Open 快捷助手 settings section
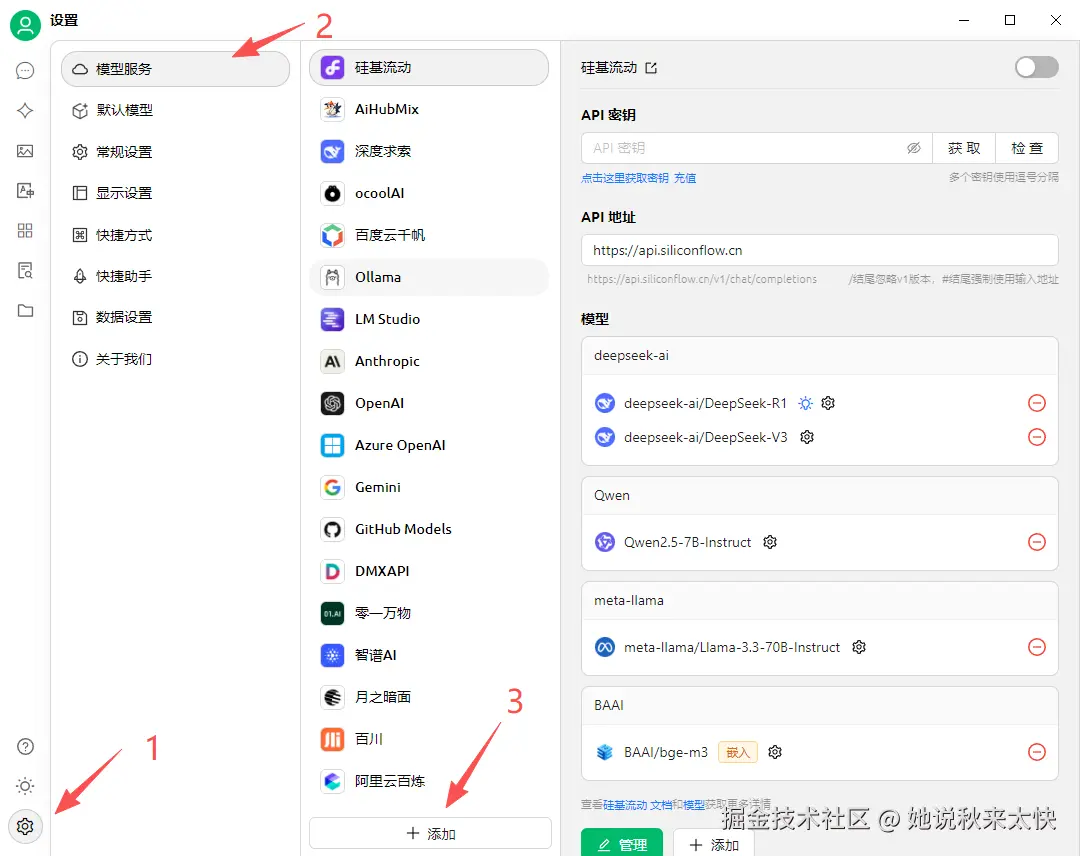This screenshot has height=856, width=1080. (176, 276)
